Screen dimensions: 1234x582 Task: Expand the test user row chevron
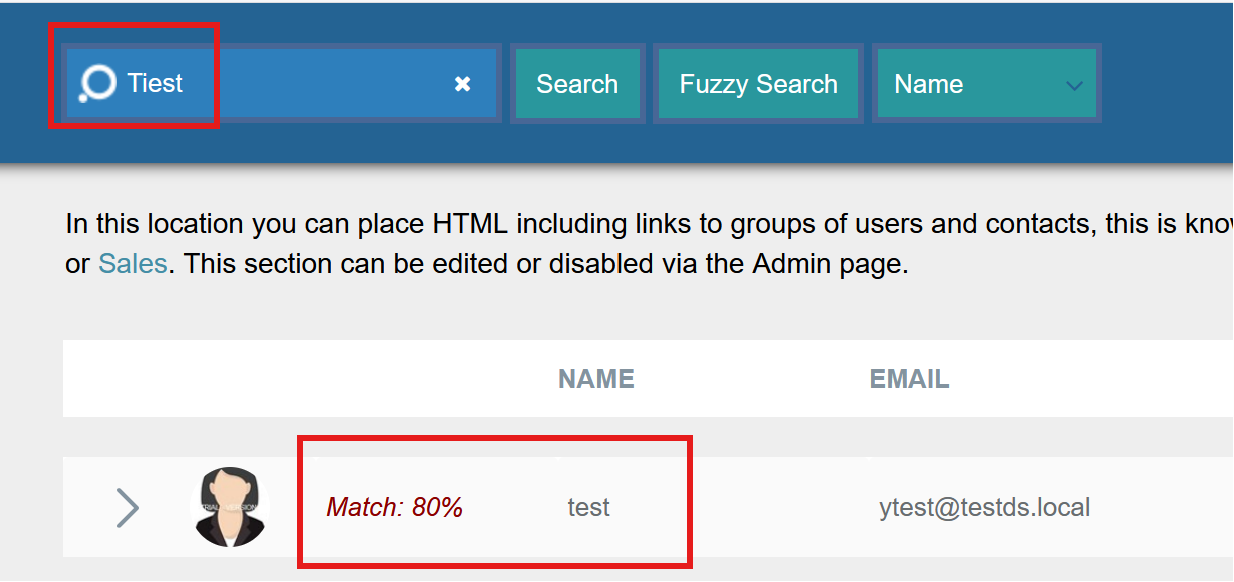point(127,507)
